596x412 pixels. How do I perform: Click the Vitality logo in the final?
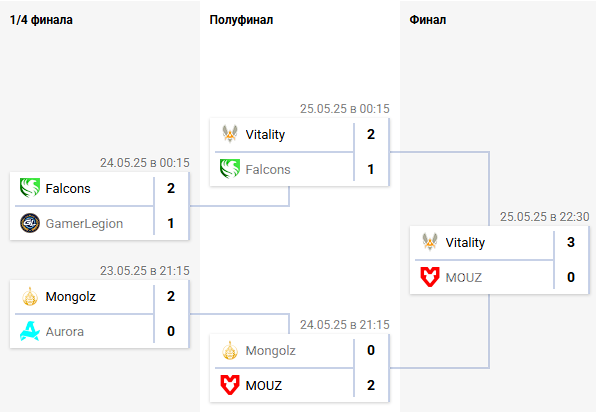click(430, 242)
